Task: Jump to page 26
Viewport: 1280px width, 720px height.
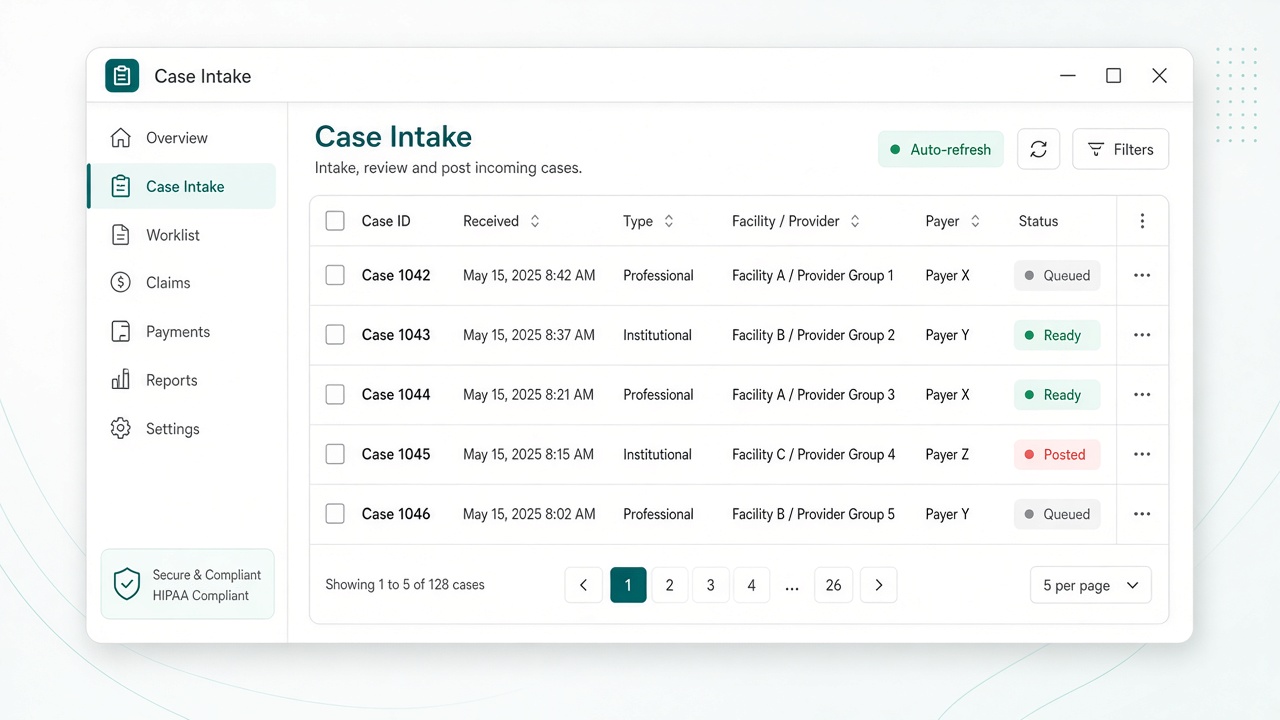Action: (834, 585)
